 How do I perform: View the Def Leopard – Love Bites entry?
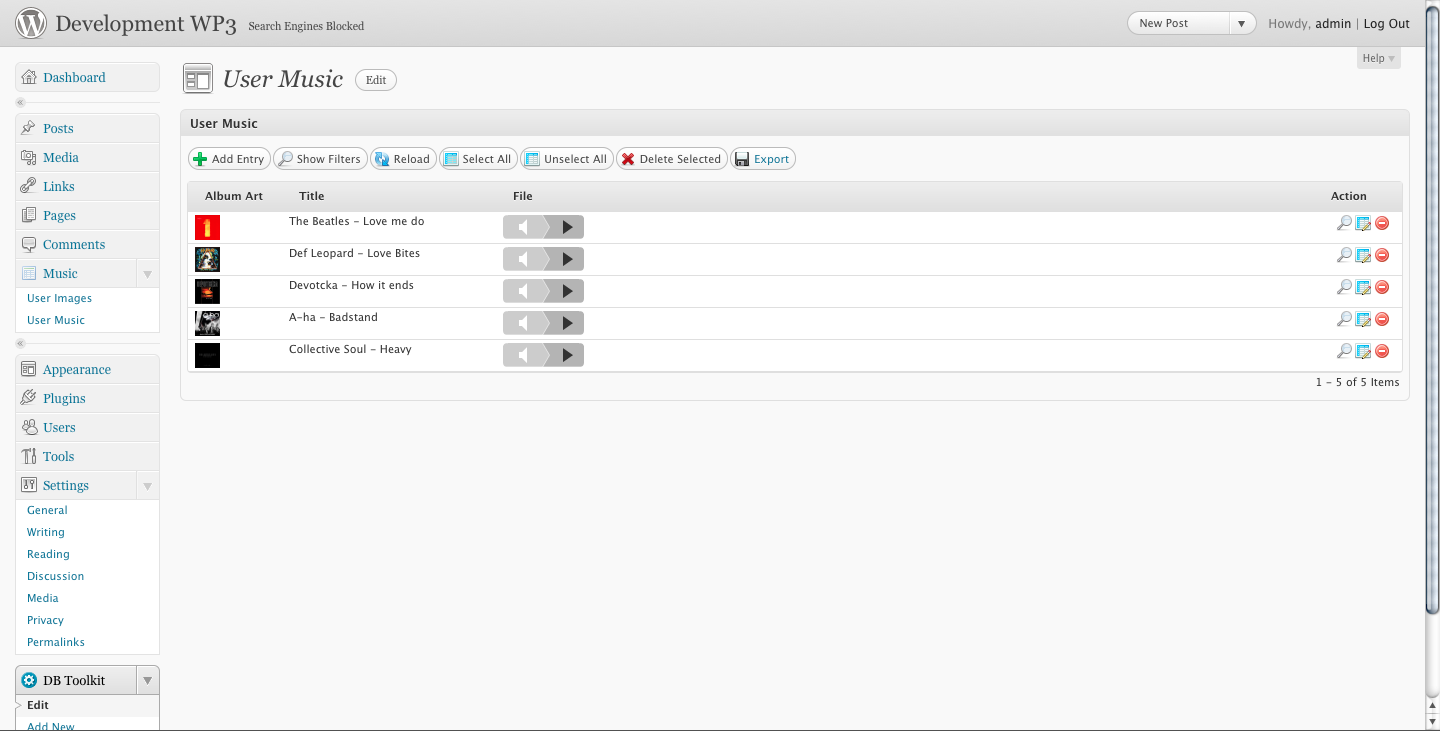point(1344,255)
